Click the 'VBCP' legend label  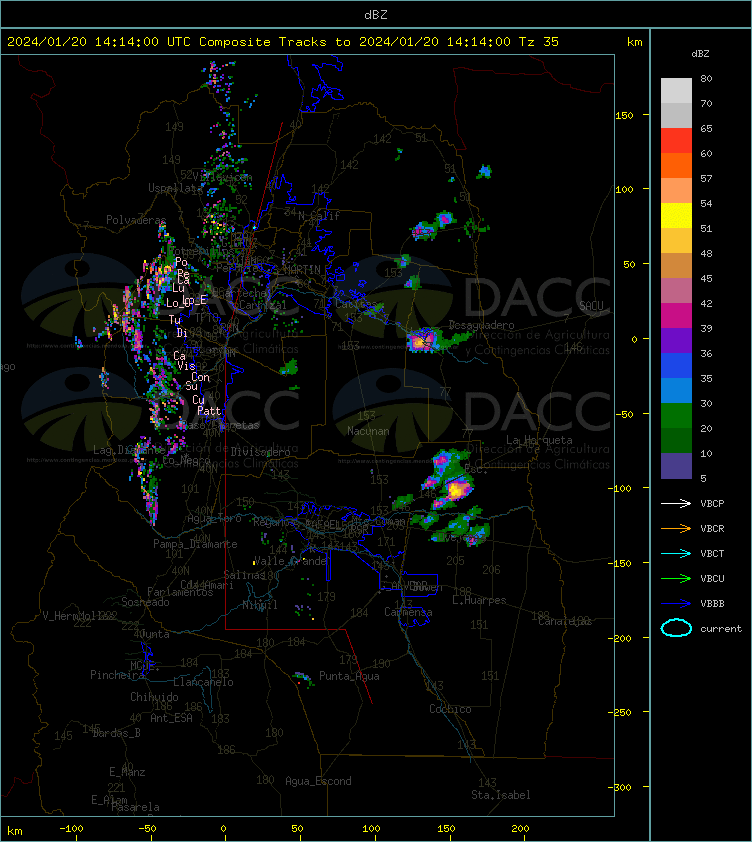(712, 503)
